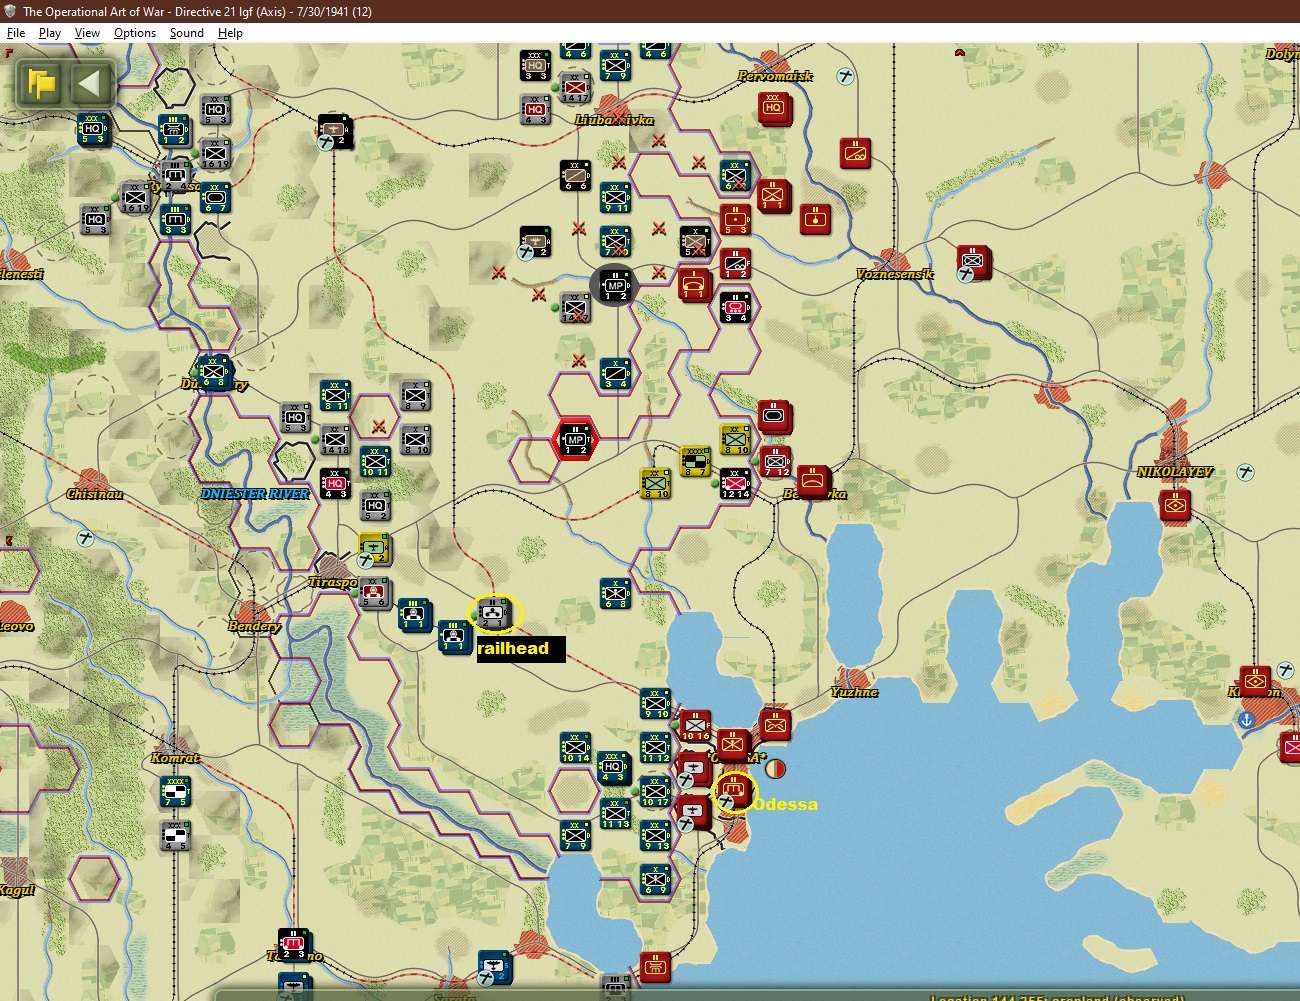Select the blue XXXX unit rated 7-5 at Komrat
The image size is (1300, 1001).
175,791
